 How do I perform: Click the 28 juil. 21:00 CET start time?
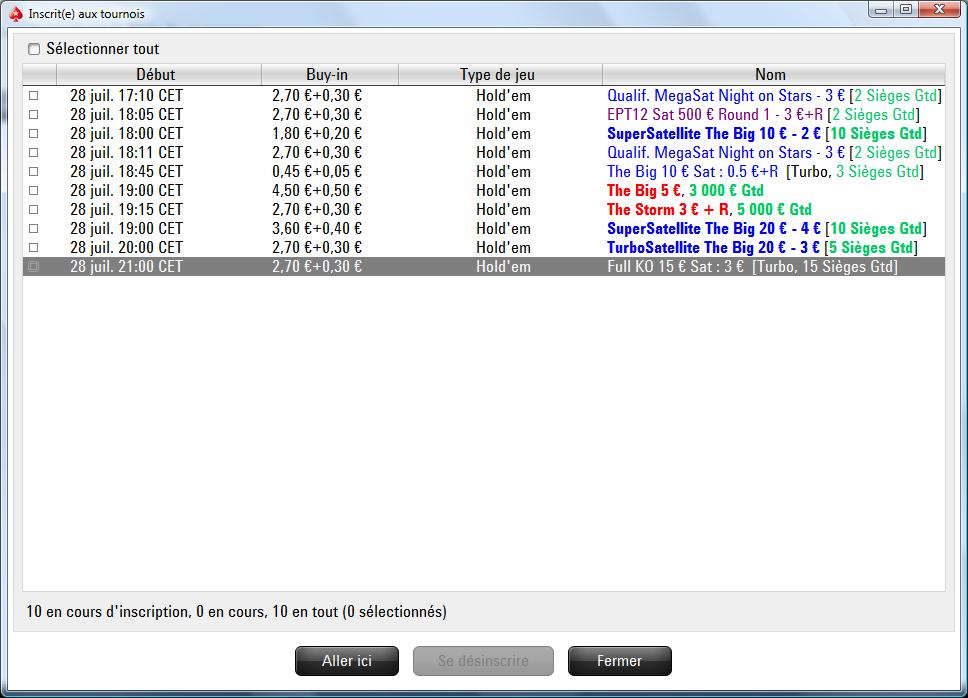pyautogui.click(x=127, y=267)
